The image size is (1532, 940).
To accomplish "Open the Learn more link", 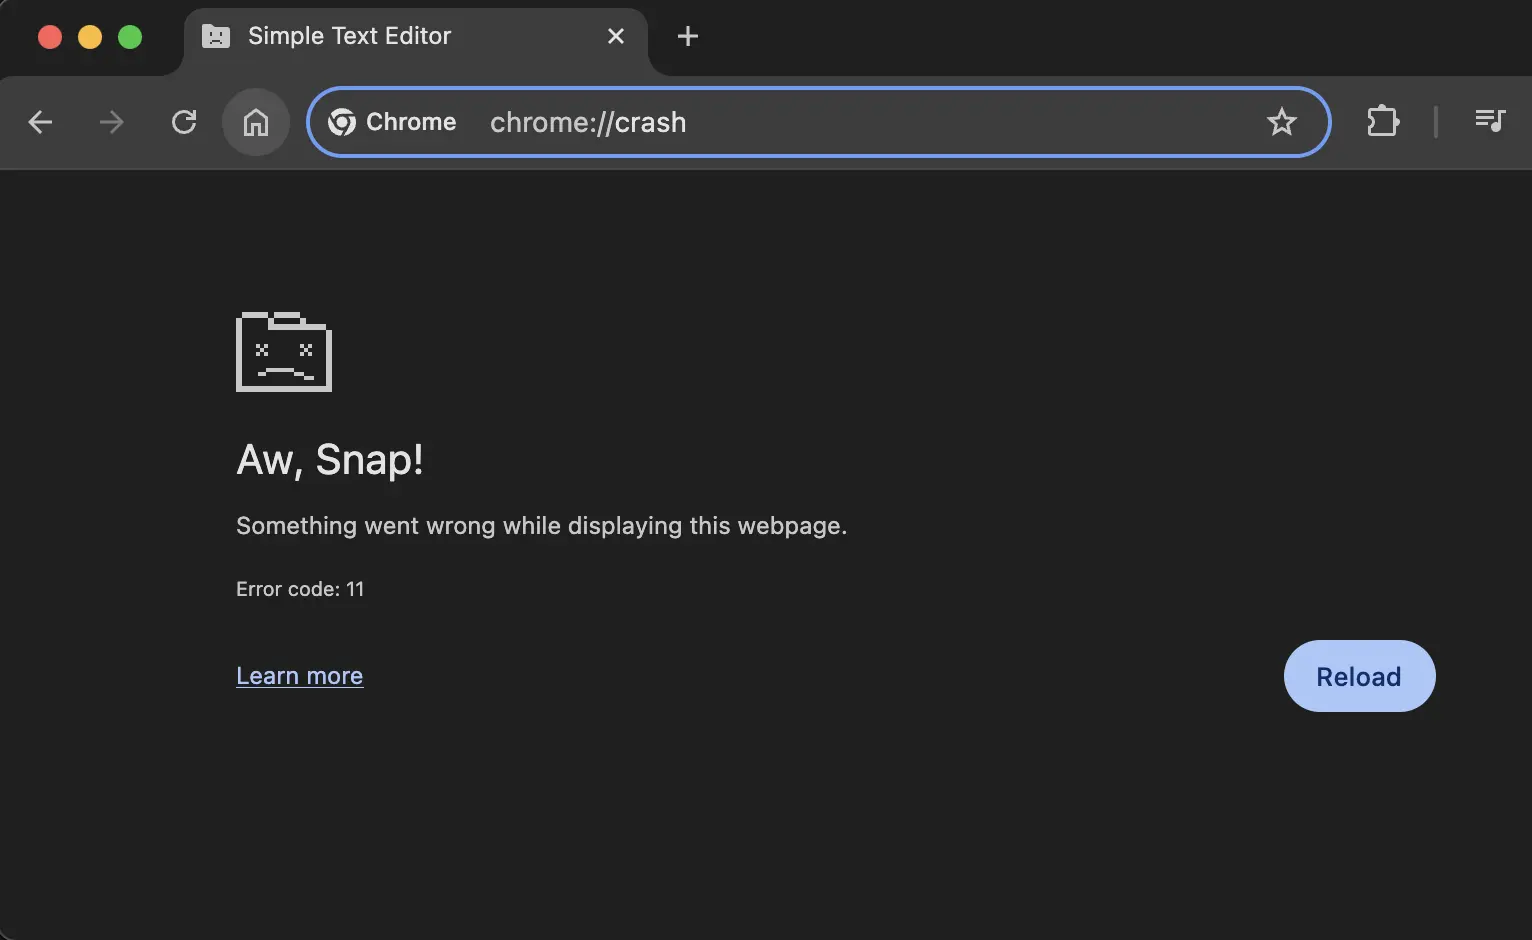I will tap(299, 675).
